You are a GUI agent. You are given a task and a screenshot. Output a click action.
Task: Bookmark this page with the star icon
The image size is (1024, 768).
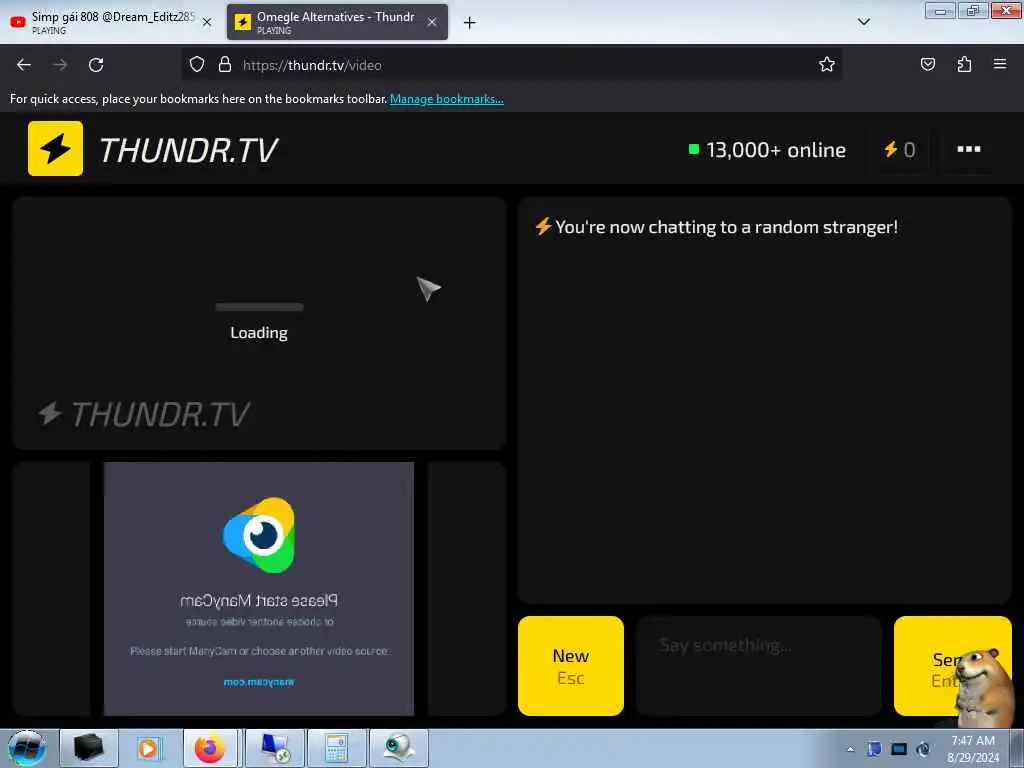(827, 65)
